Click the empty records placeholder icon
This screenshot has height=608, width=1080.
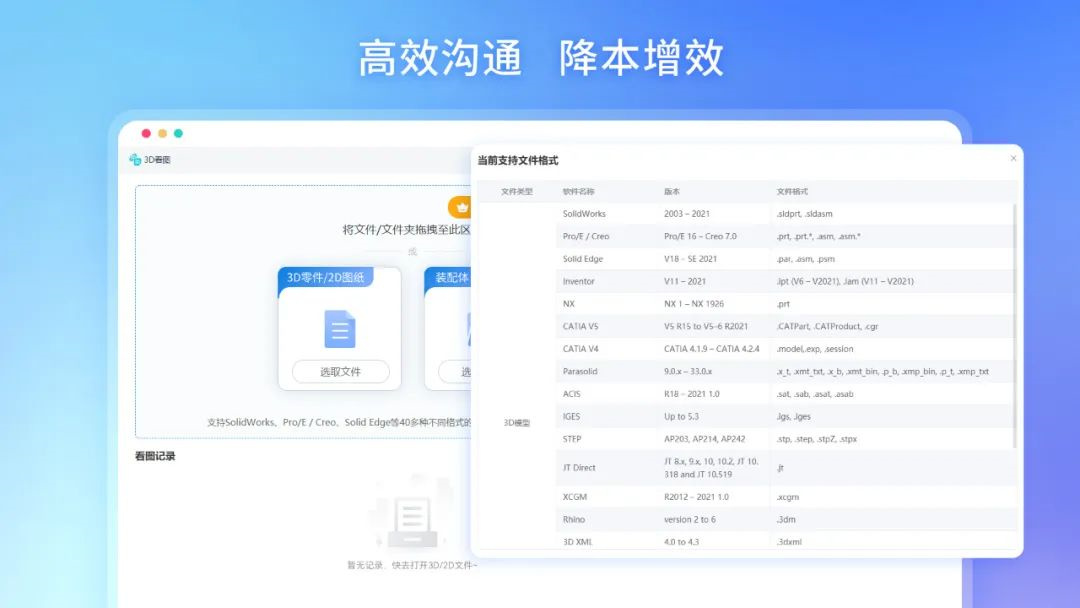pyautogui.click(x=412, y=513)
